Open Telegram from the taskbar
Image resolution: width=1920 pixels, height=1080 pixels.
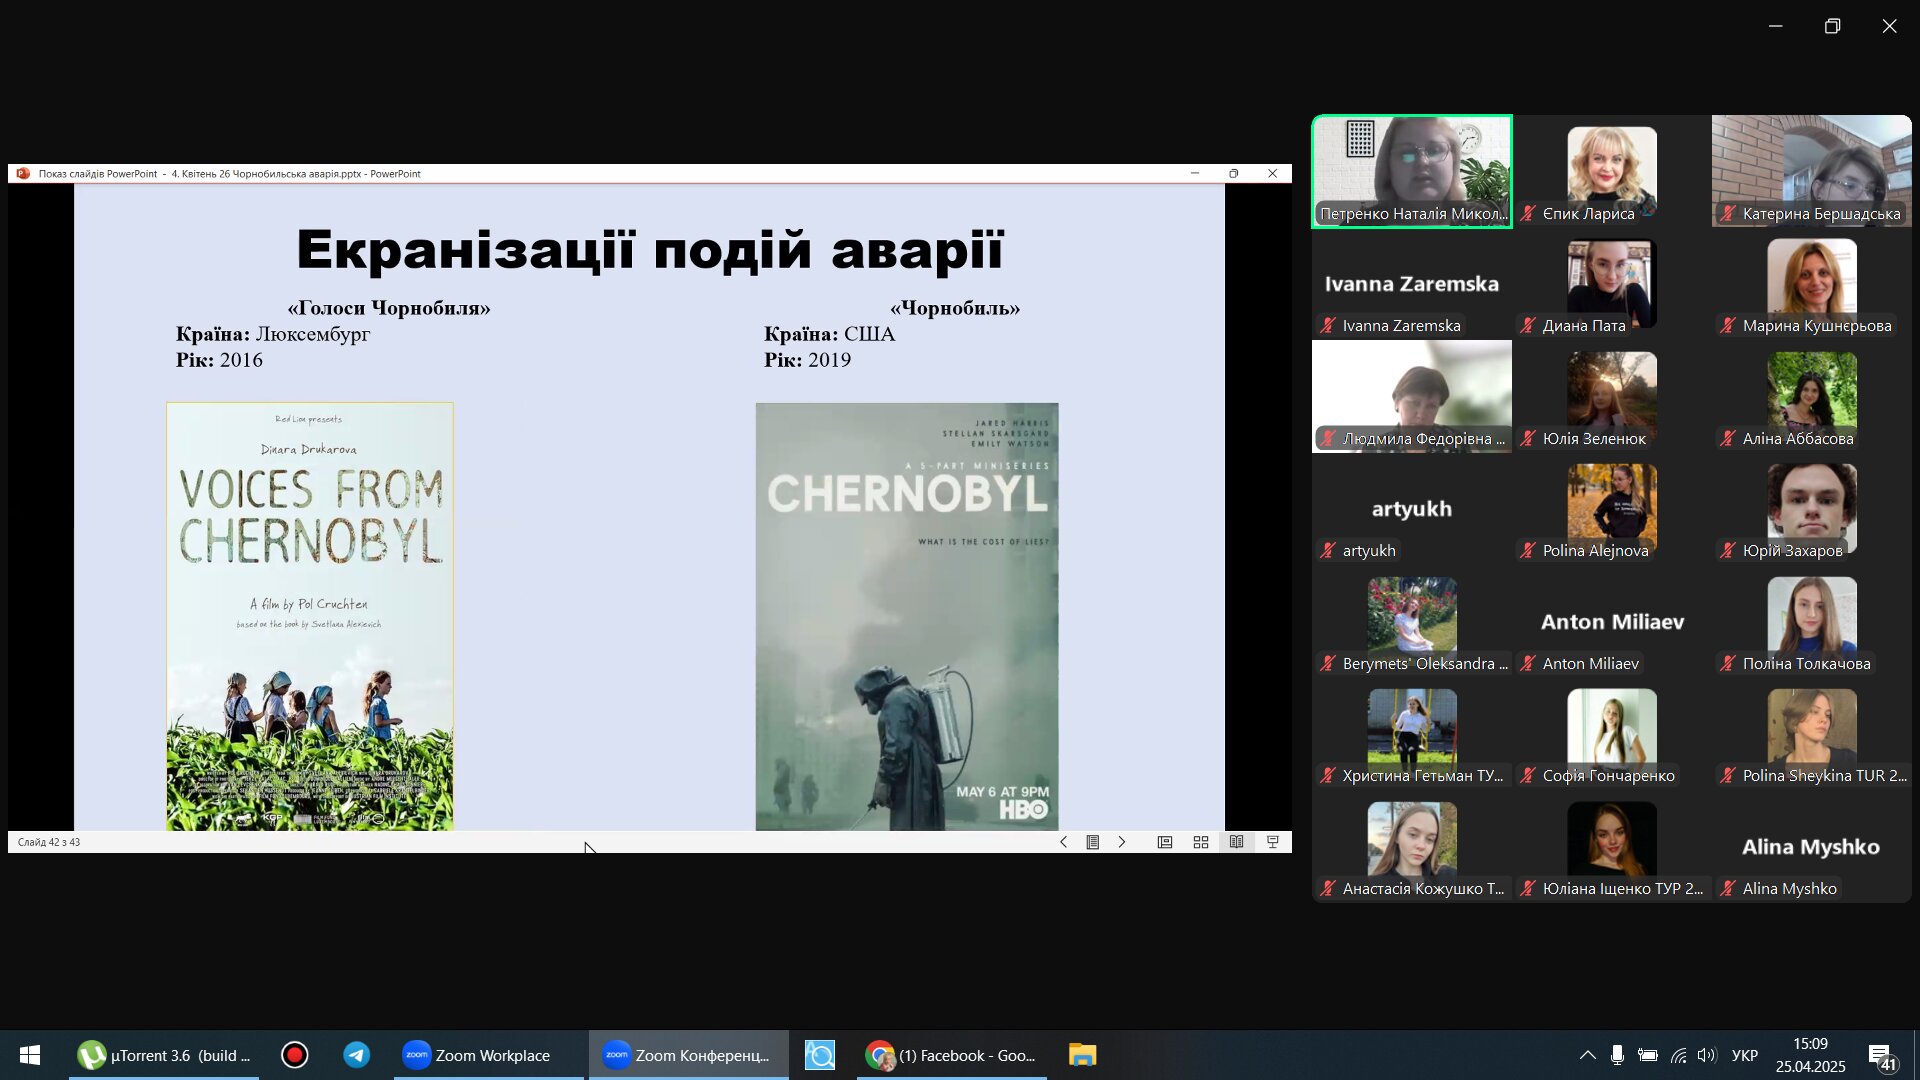pos(357,1055)
